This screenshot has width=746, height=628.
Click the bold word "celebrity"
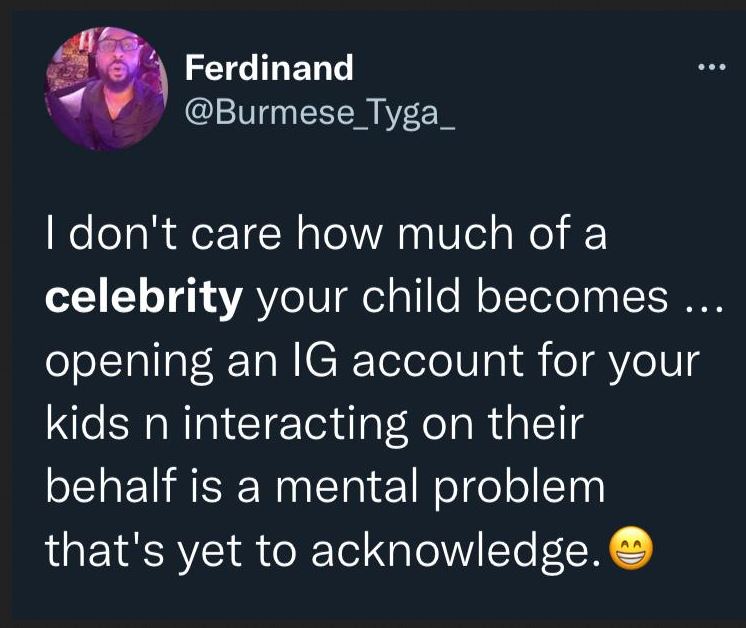(146, 298)
